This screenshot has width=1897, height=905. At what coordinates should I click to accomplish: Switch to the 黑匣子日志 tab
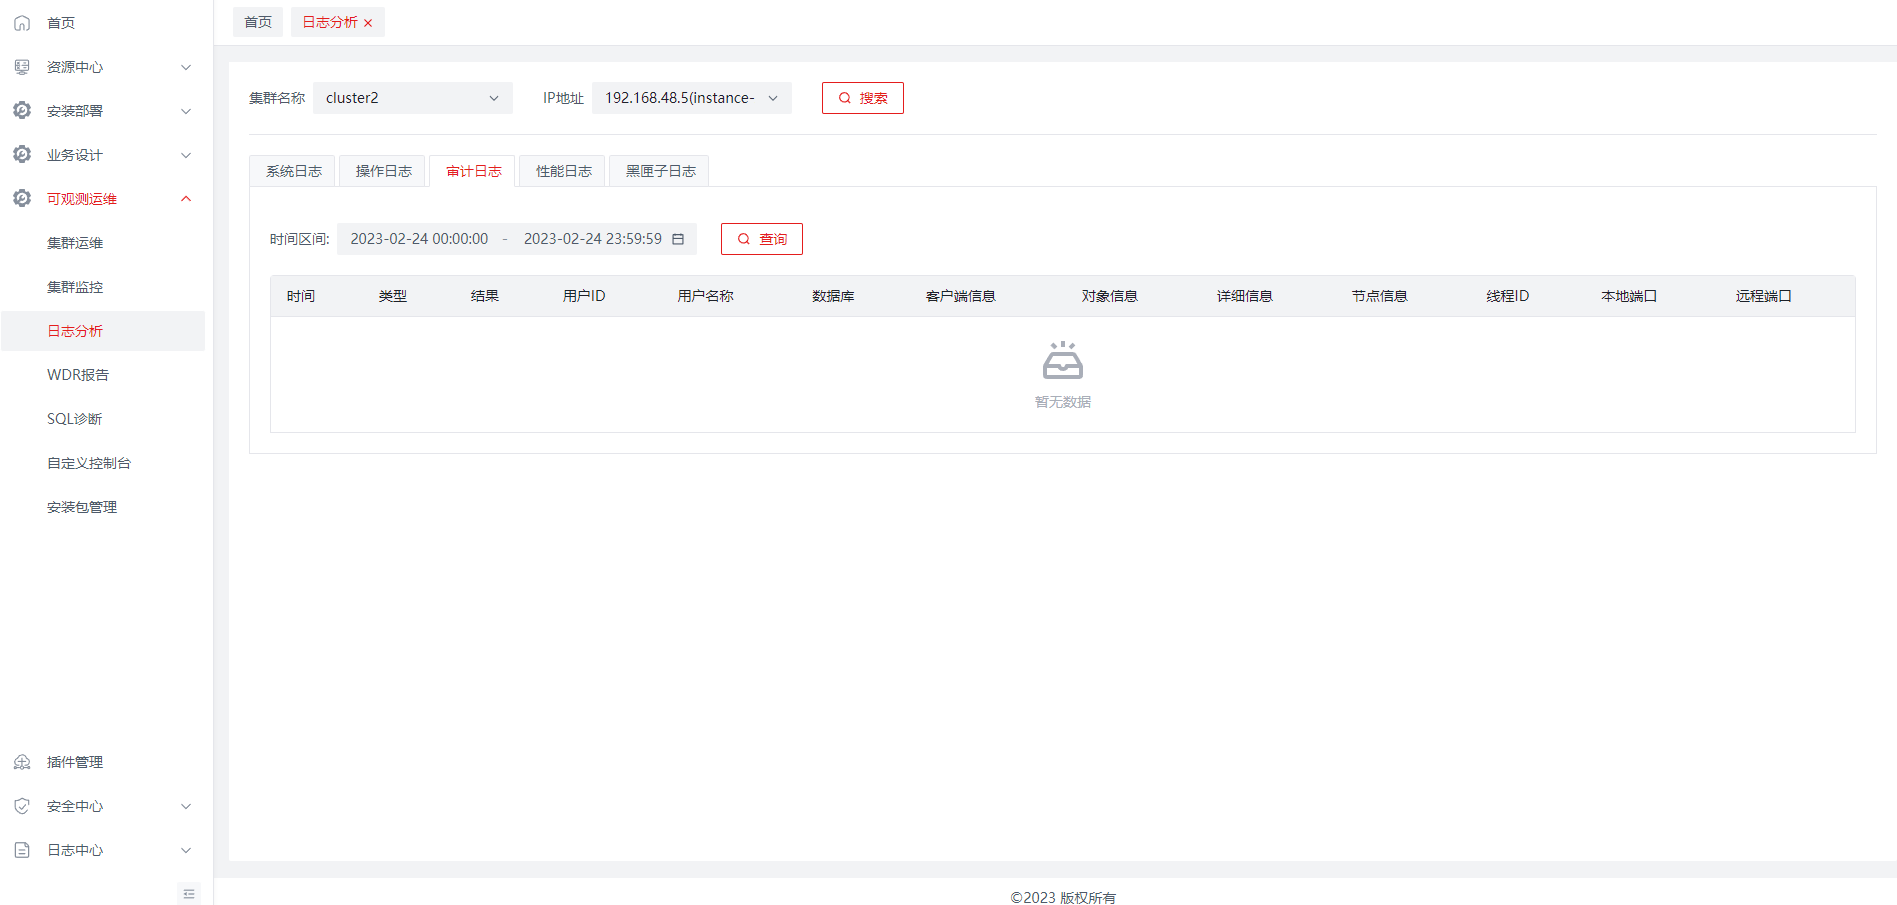pos(660,171)
